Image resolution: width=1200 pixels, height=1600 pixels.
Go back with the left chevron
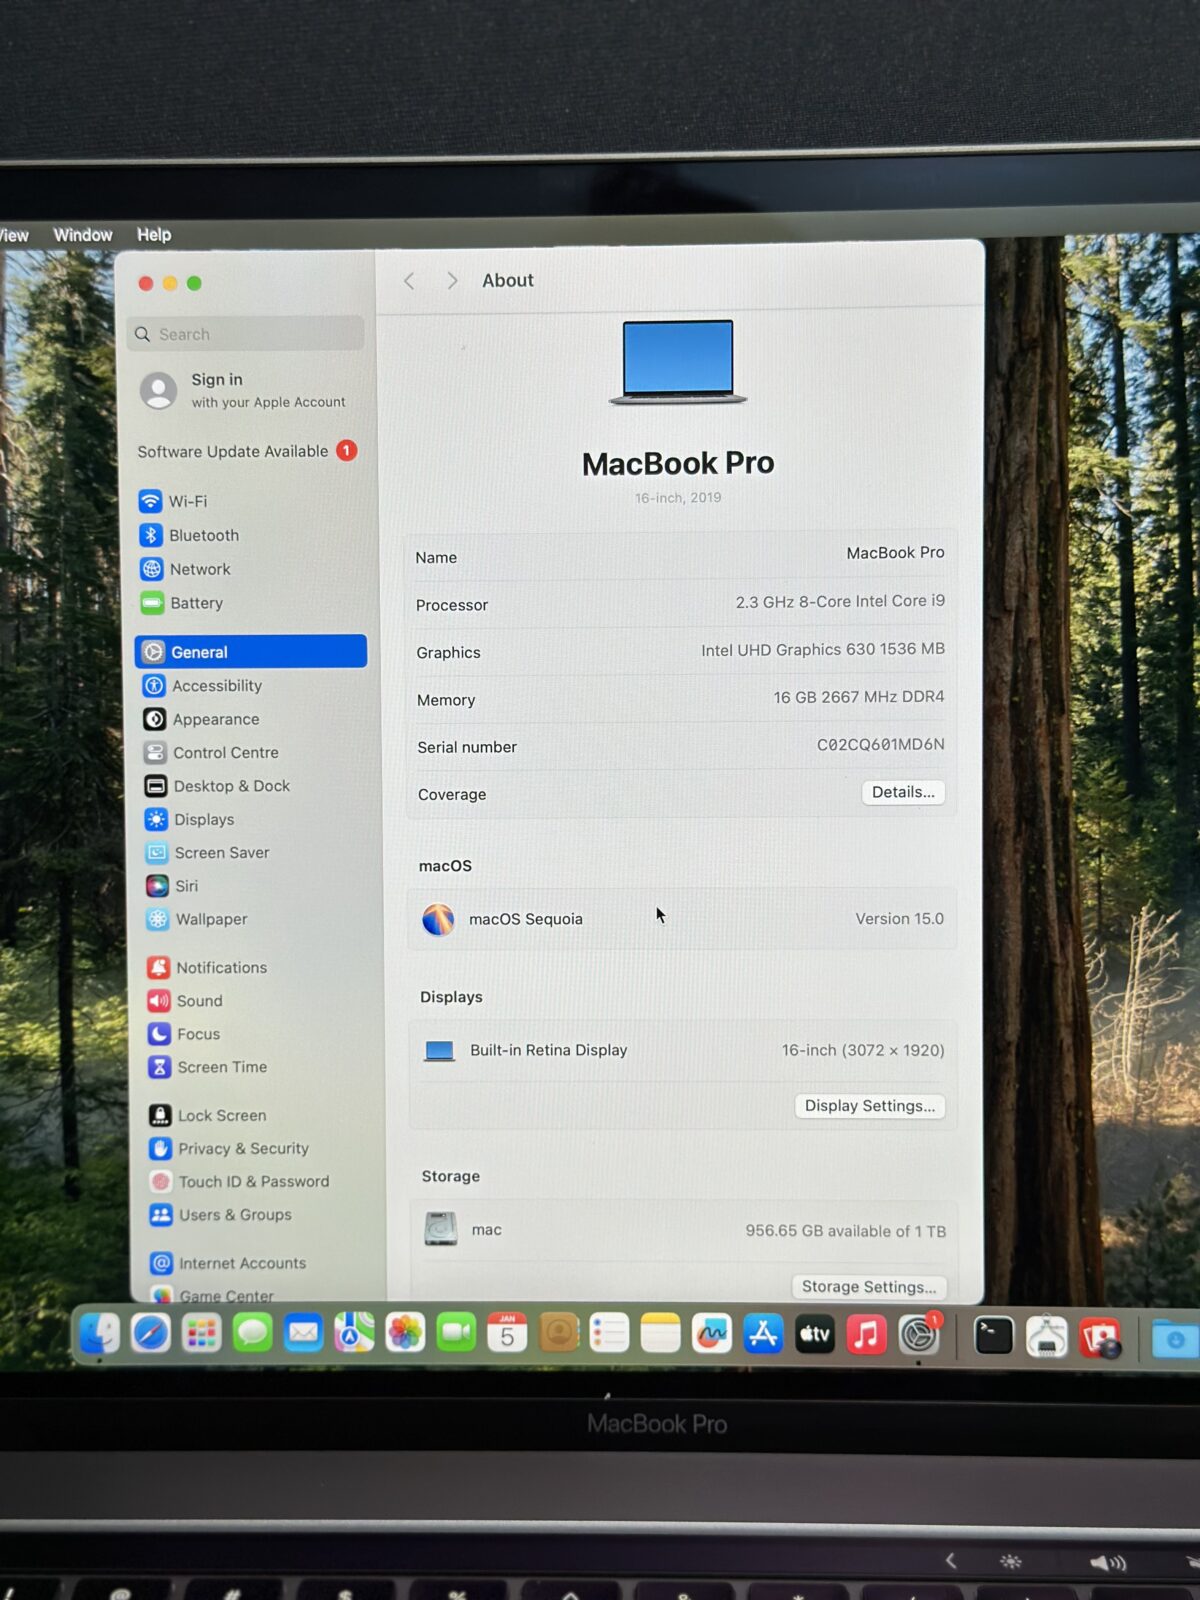point(409,281)
